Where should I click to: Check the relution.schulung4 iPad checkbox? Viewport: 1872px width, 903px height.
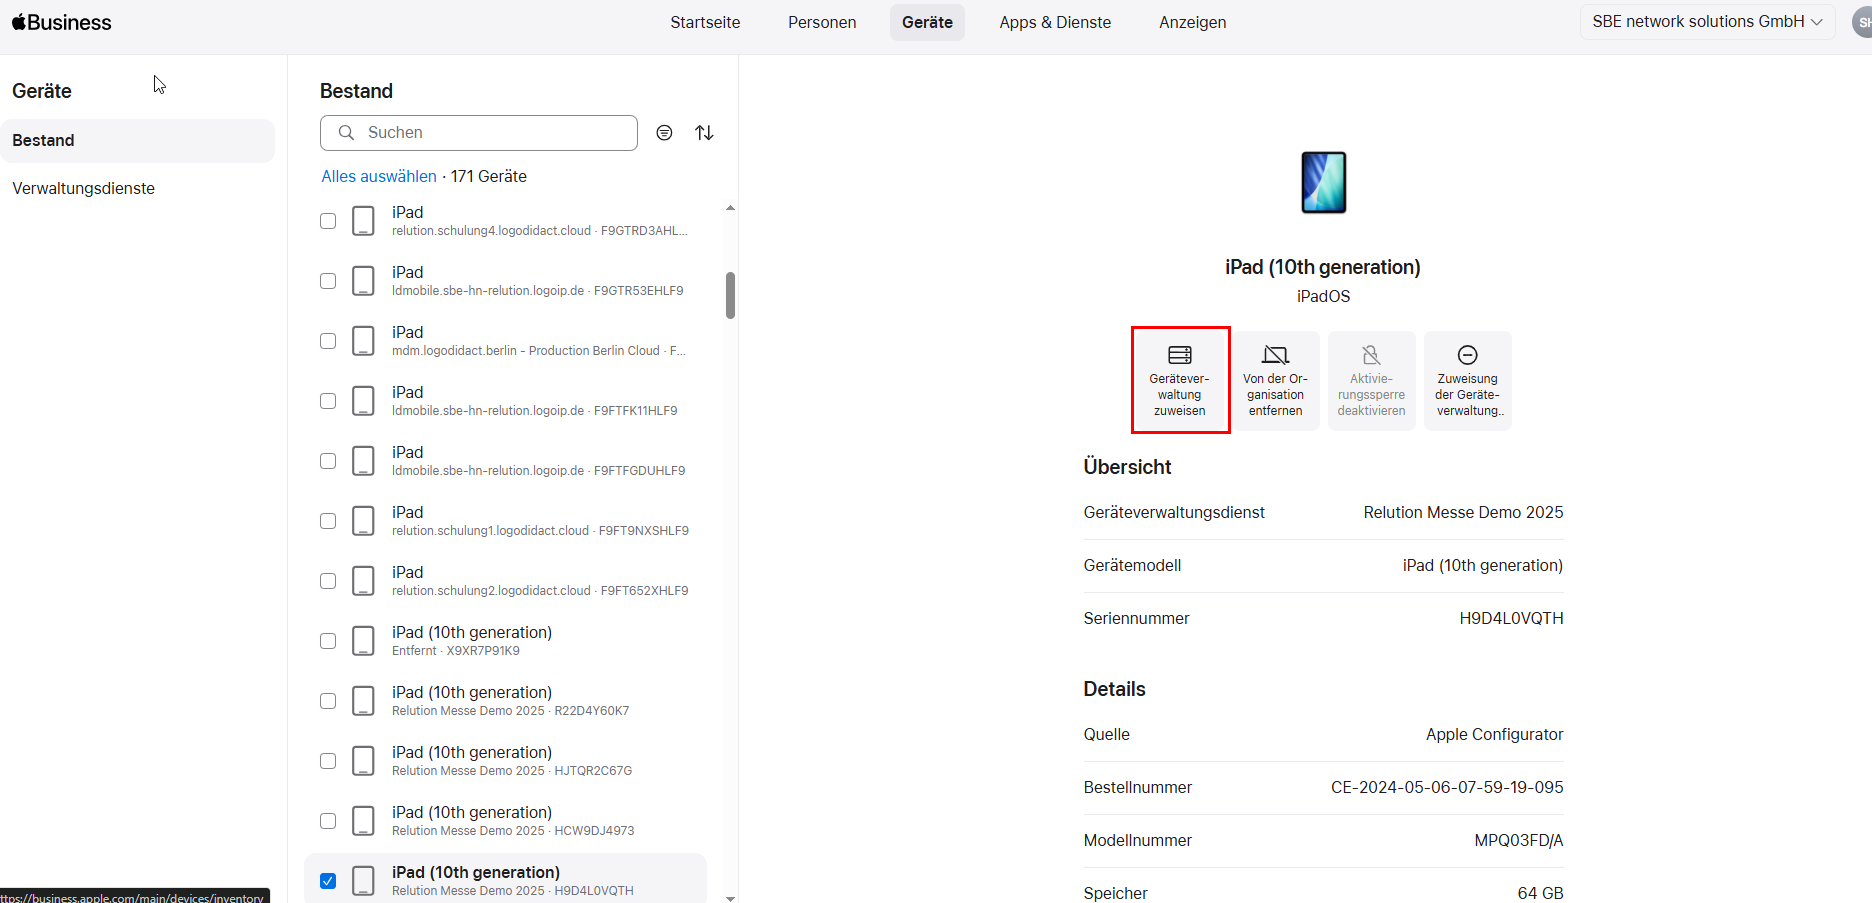(328, 221)
